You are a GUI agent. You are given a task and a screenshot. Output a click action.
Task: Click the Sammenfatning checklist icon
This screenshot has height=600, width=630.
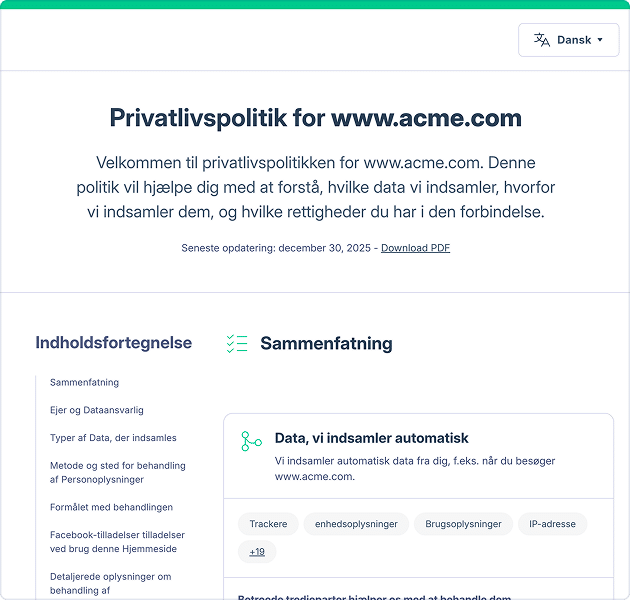(x=237, y=344)
